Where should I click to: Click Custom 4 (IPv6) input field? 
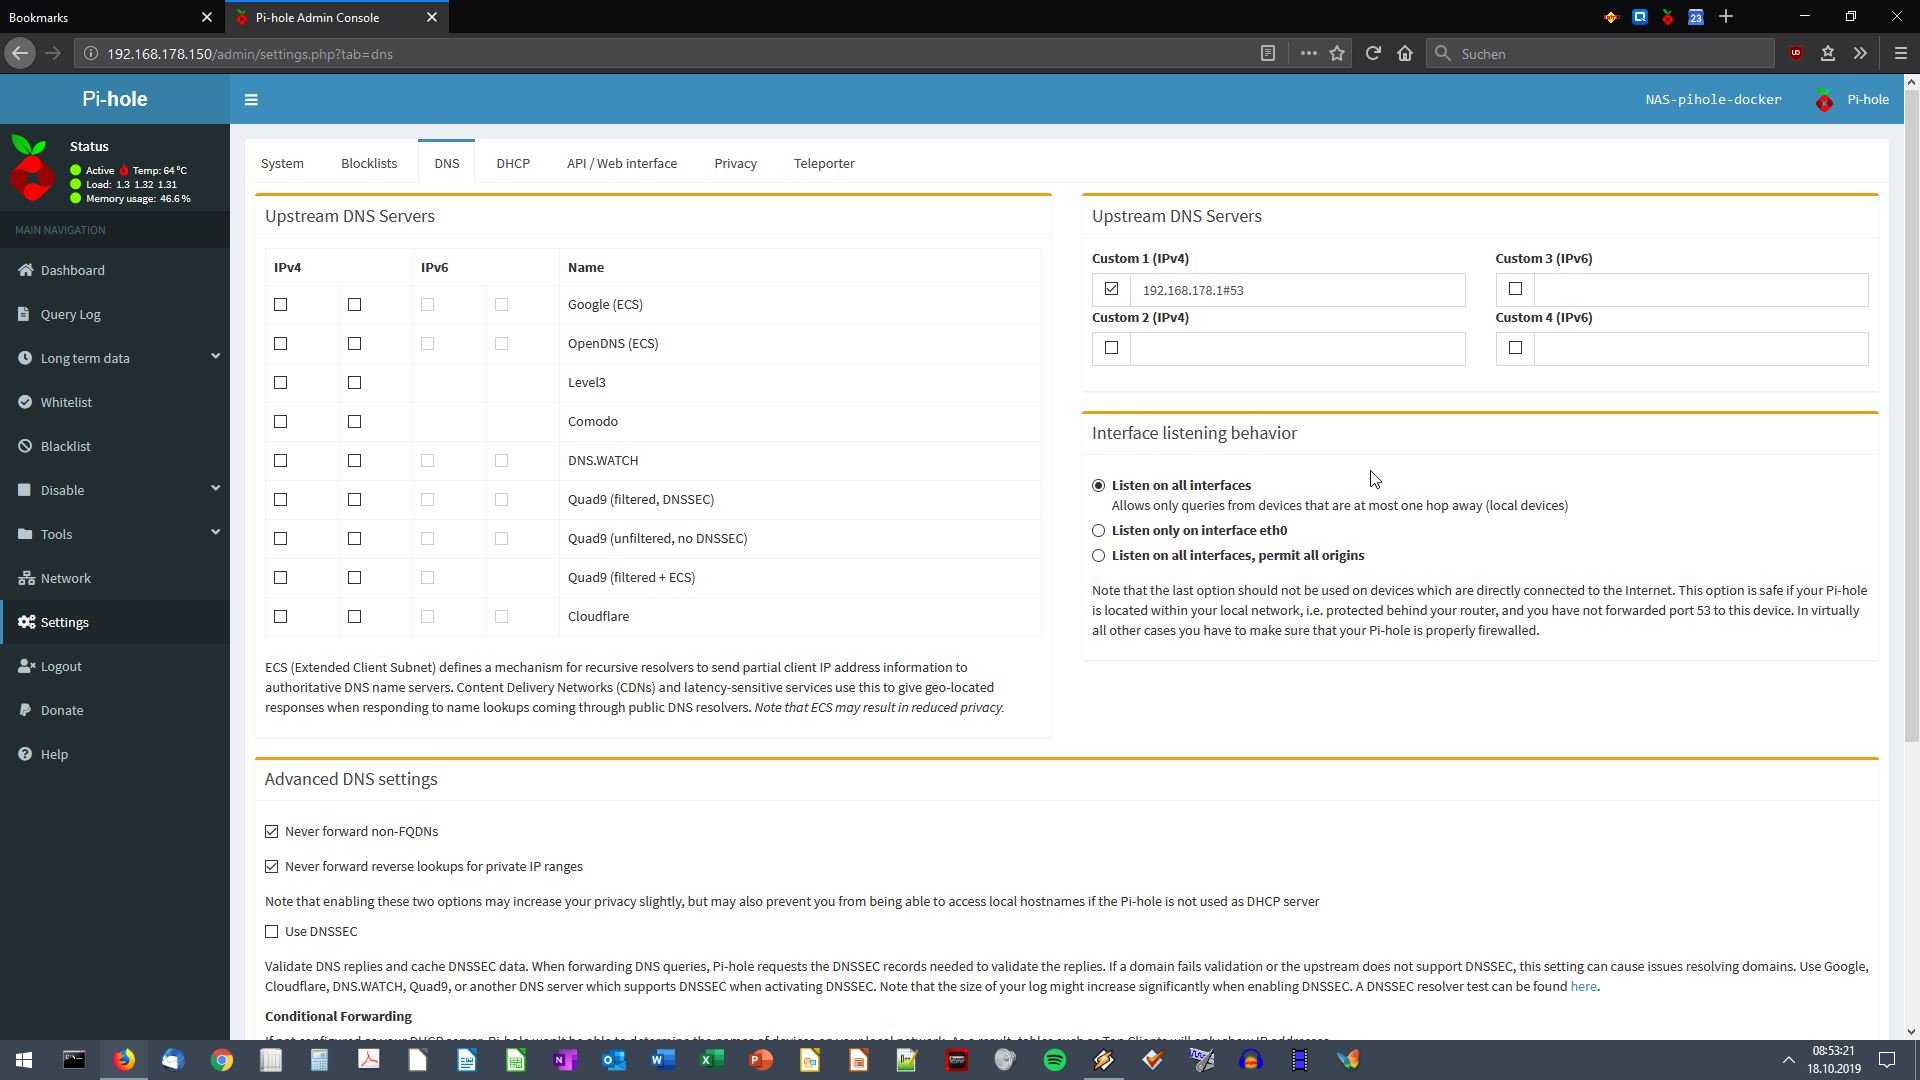coord(1701,349)
